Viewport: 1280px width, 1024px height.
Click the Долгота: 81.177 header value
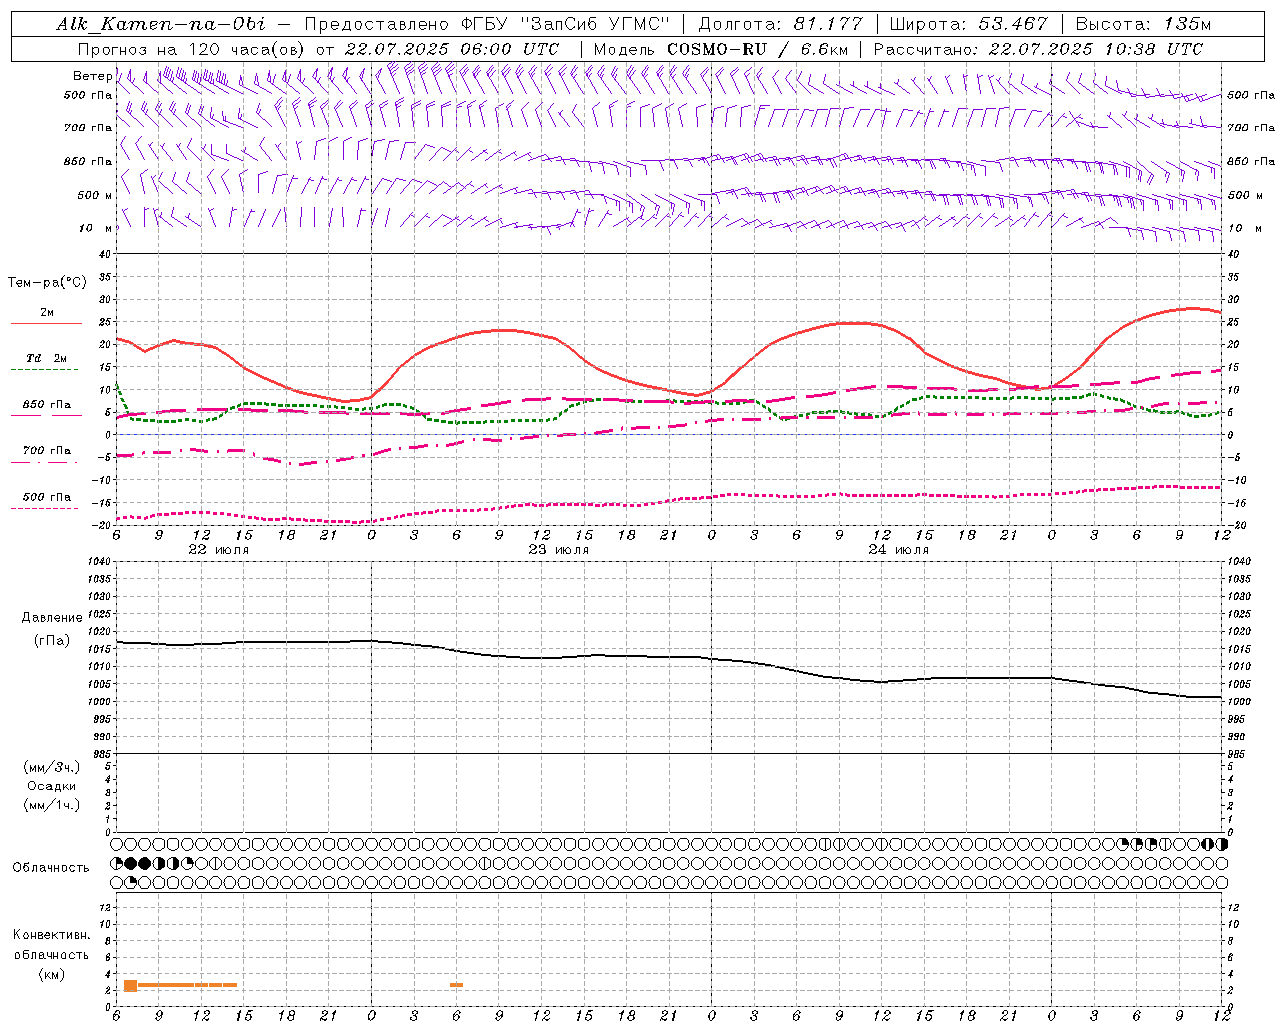coord(780,24)
